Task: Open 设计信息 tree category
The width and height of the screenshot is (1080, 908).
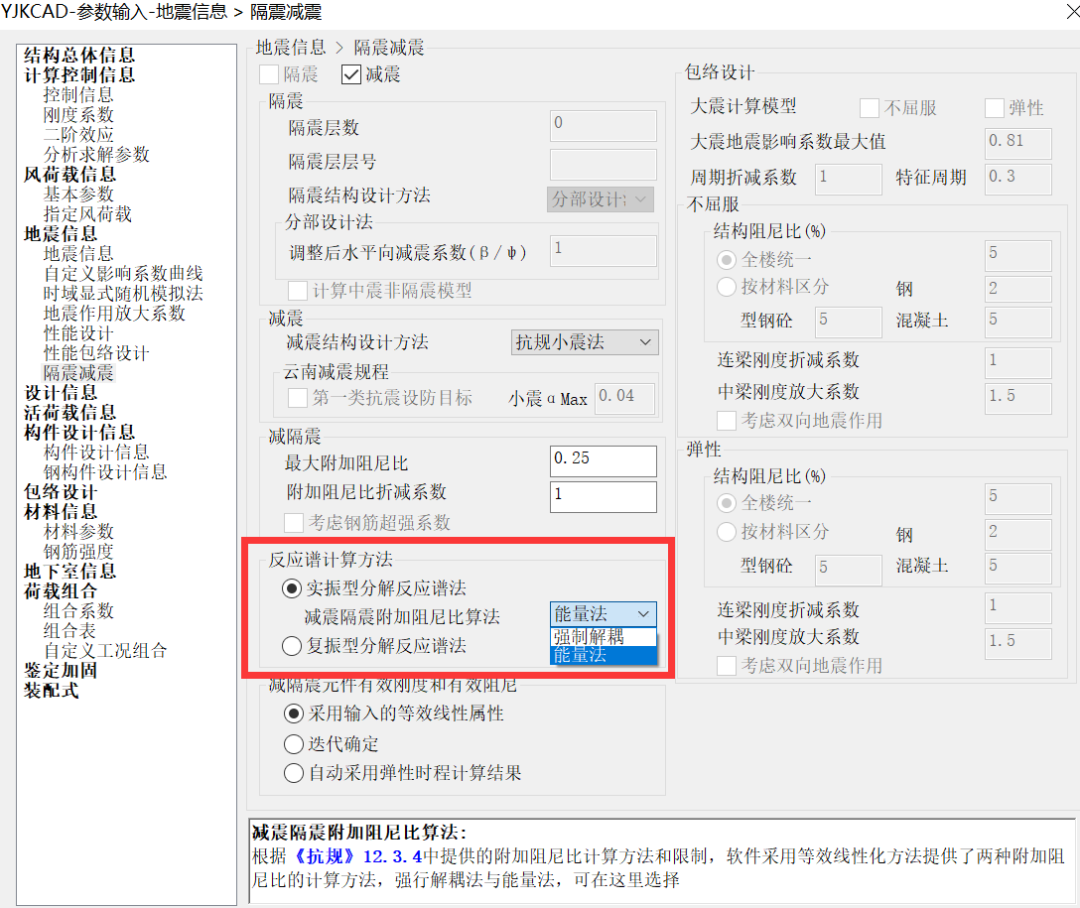Action: click(x=61, y=393)
